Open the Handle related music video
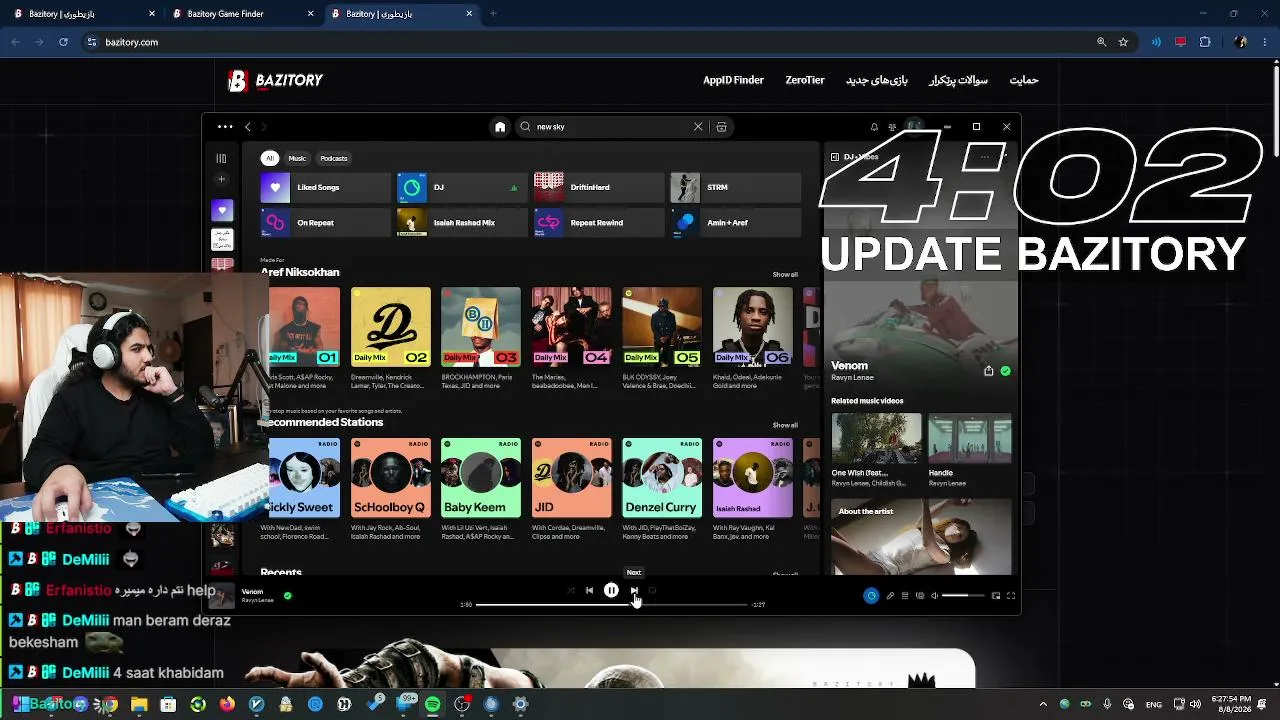The height and width of the screenshot is (720, 1280). click(970, 439)
